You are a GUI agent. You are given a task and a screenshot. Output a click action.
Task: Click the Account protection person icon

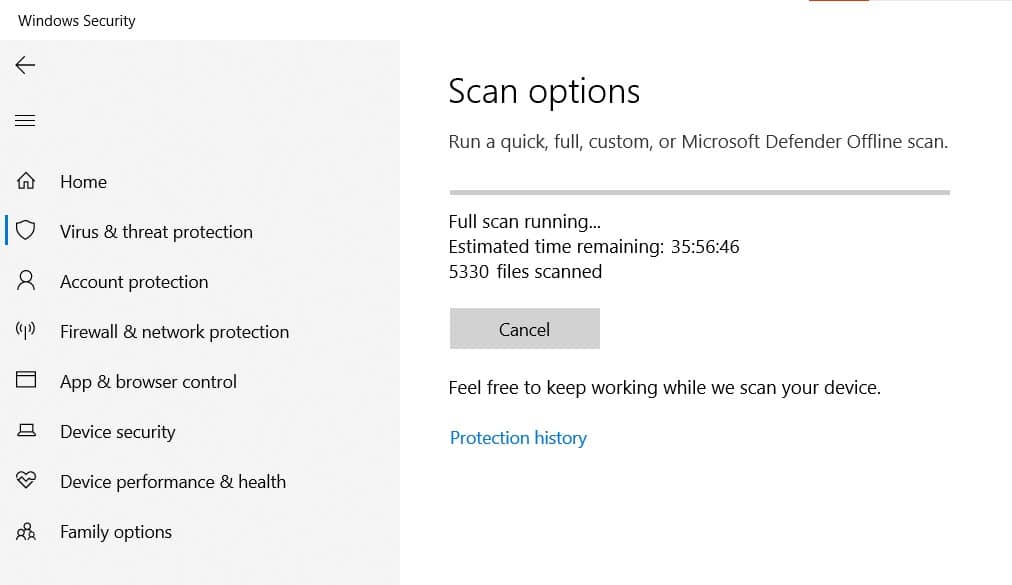coord(26,281)
